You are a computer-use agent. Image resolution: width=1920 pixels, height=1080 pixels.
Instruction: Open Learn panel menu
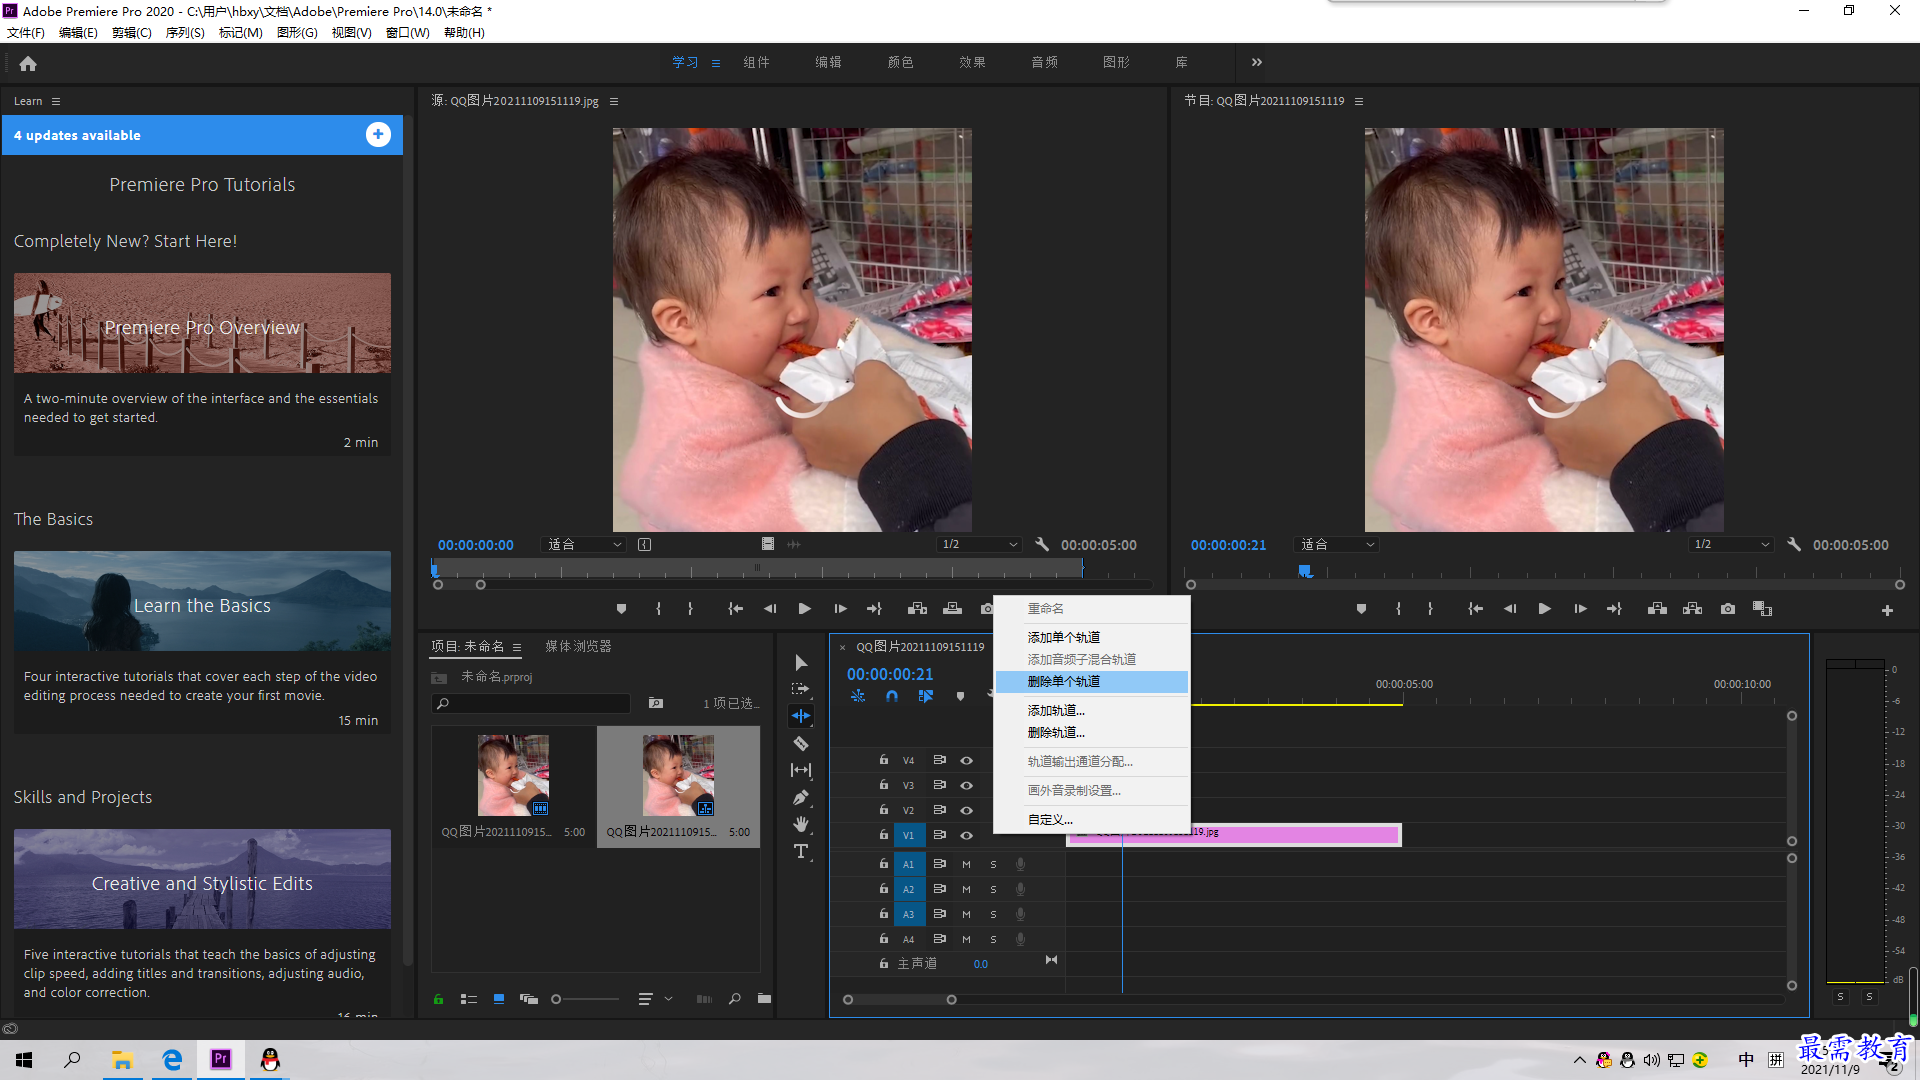tap(56, 101)
